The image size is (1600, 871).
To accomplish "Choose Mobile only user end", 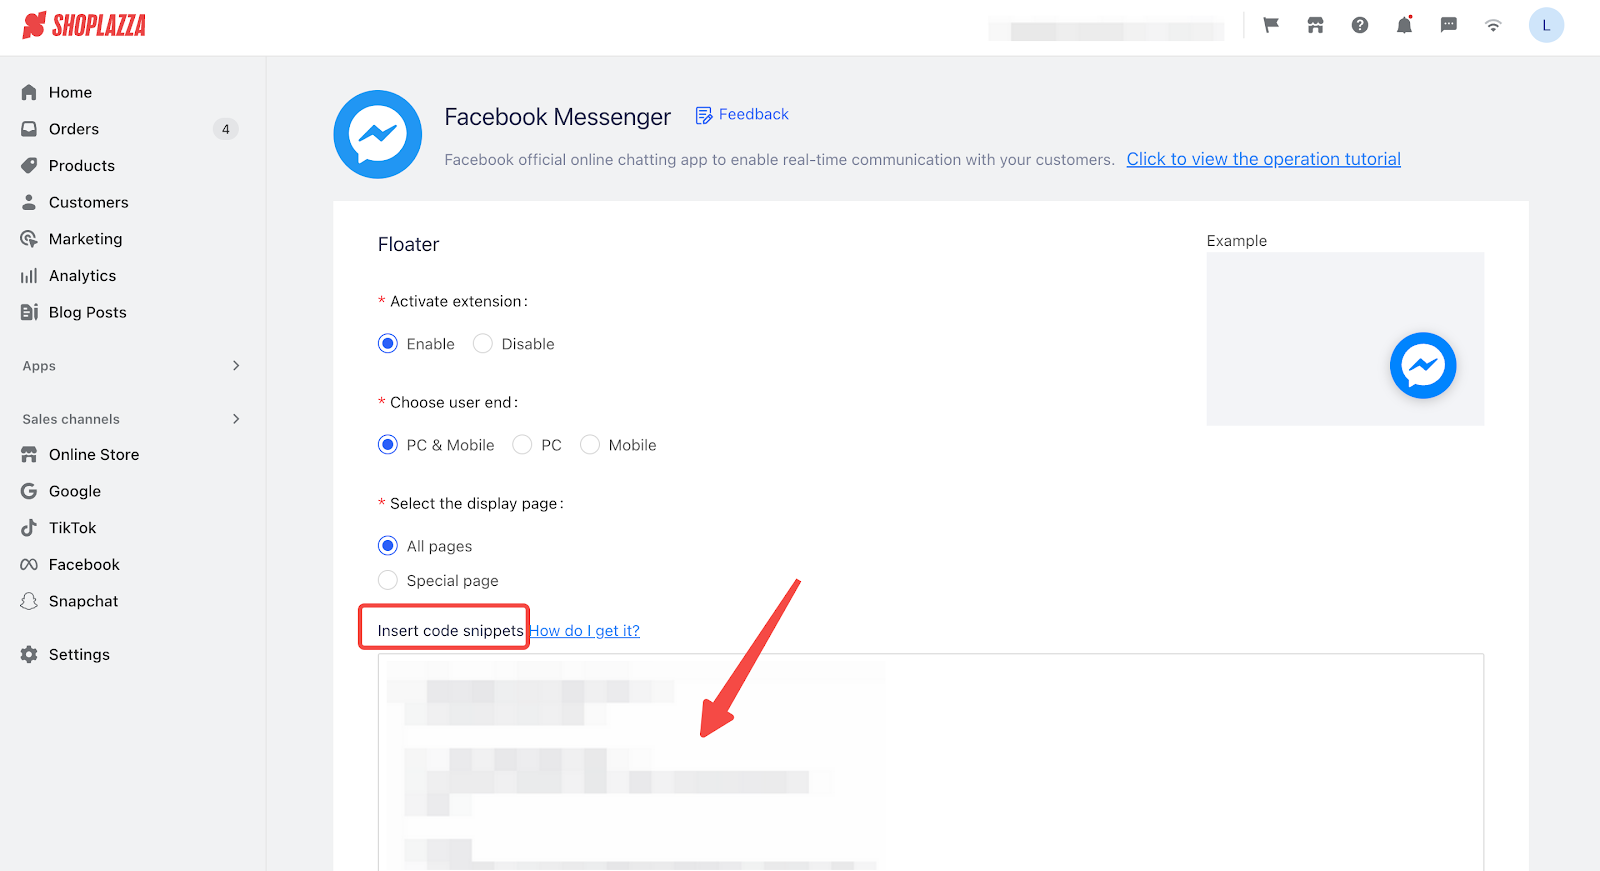I will tap(590, 445).
